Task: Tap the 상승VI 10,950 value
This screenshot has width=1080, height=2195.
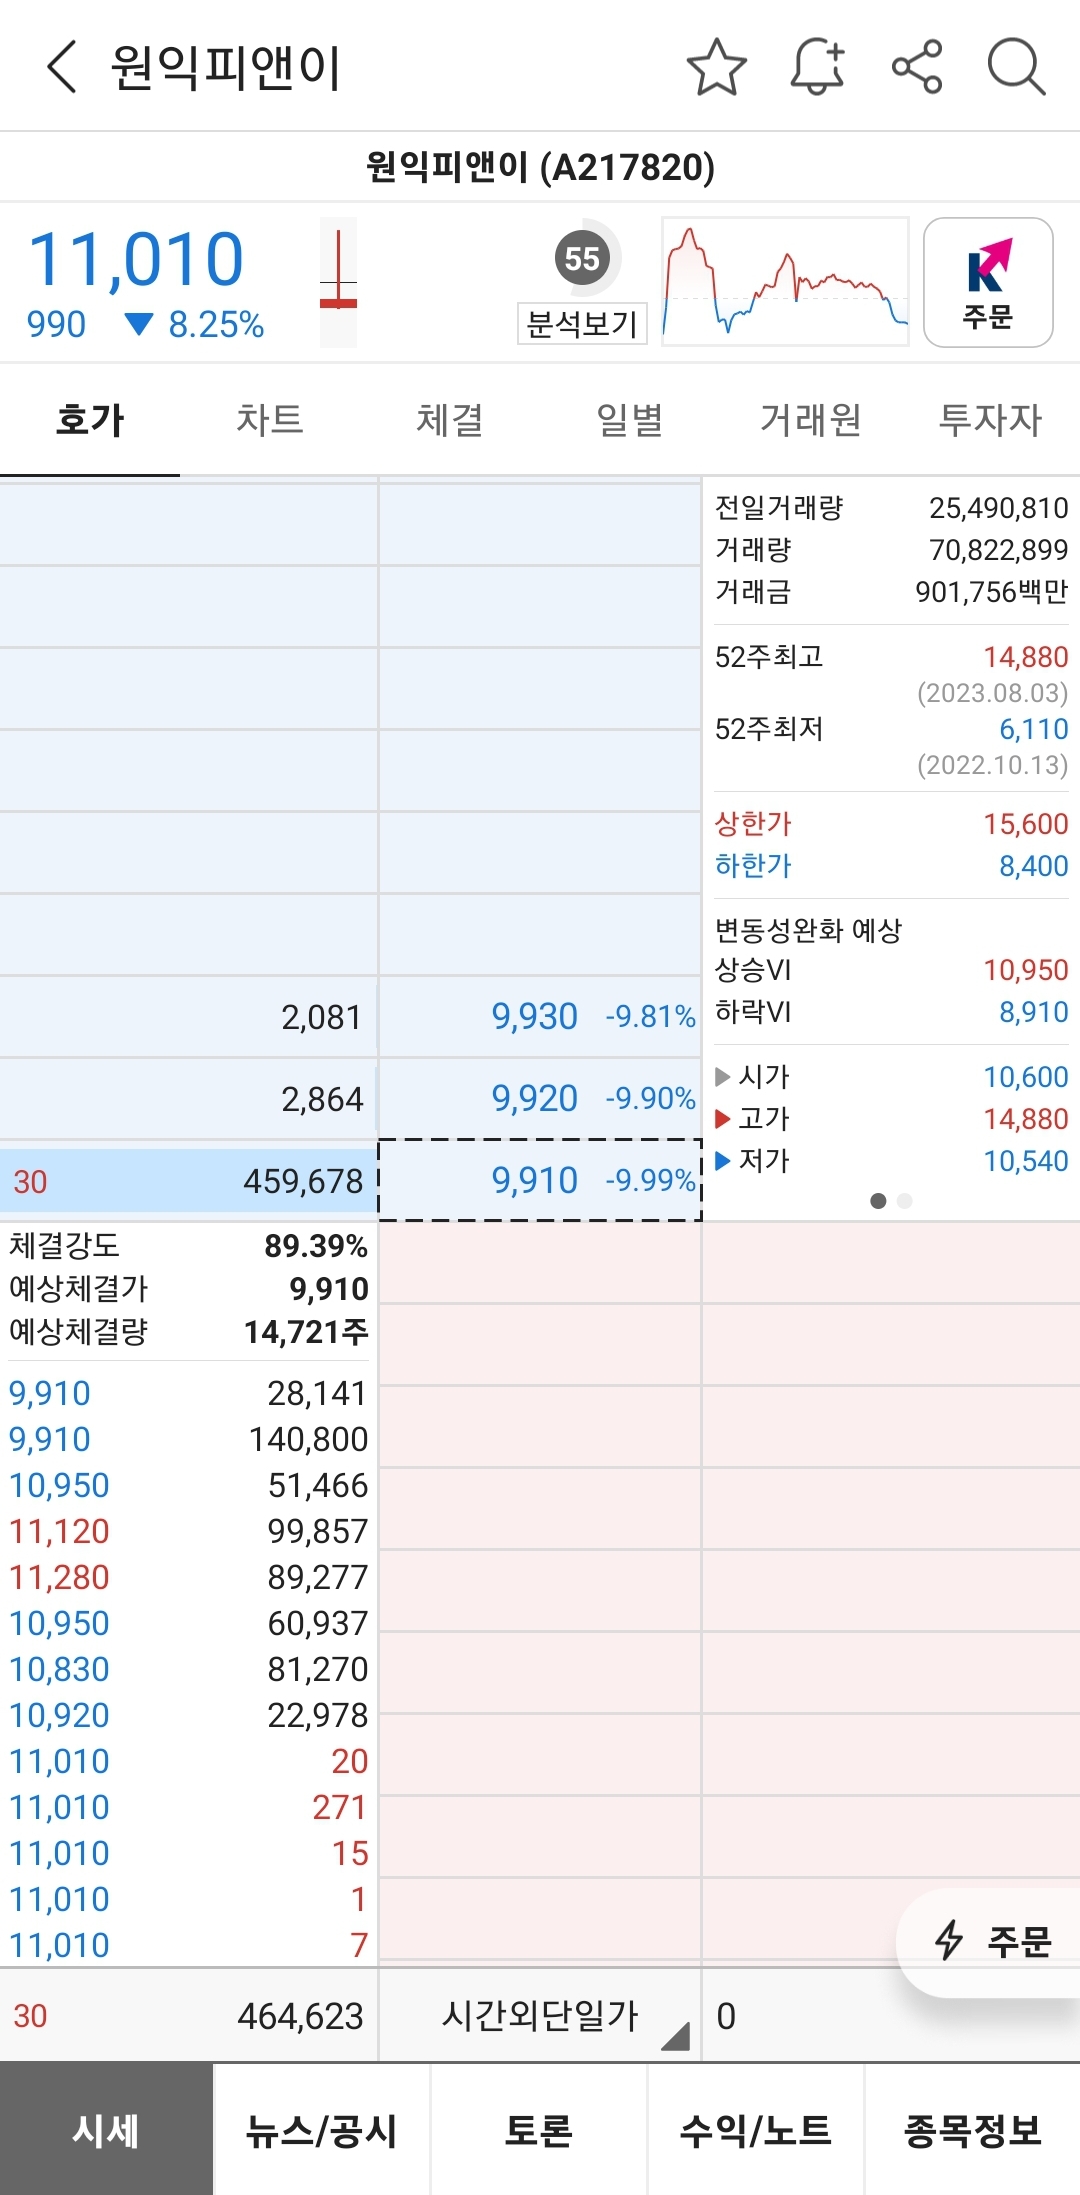Action: coord(1025,970)
